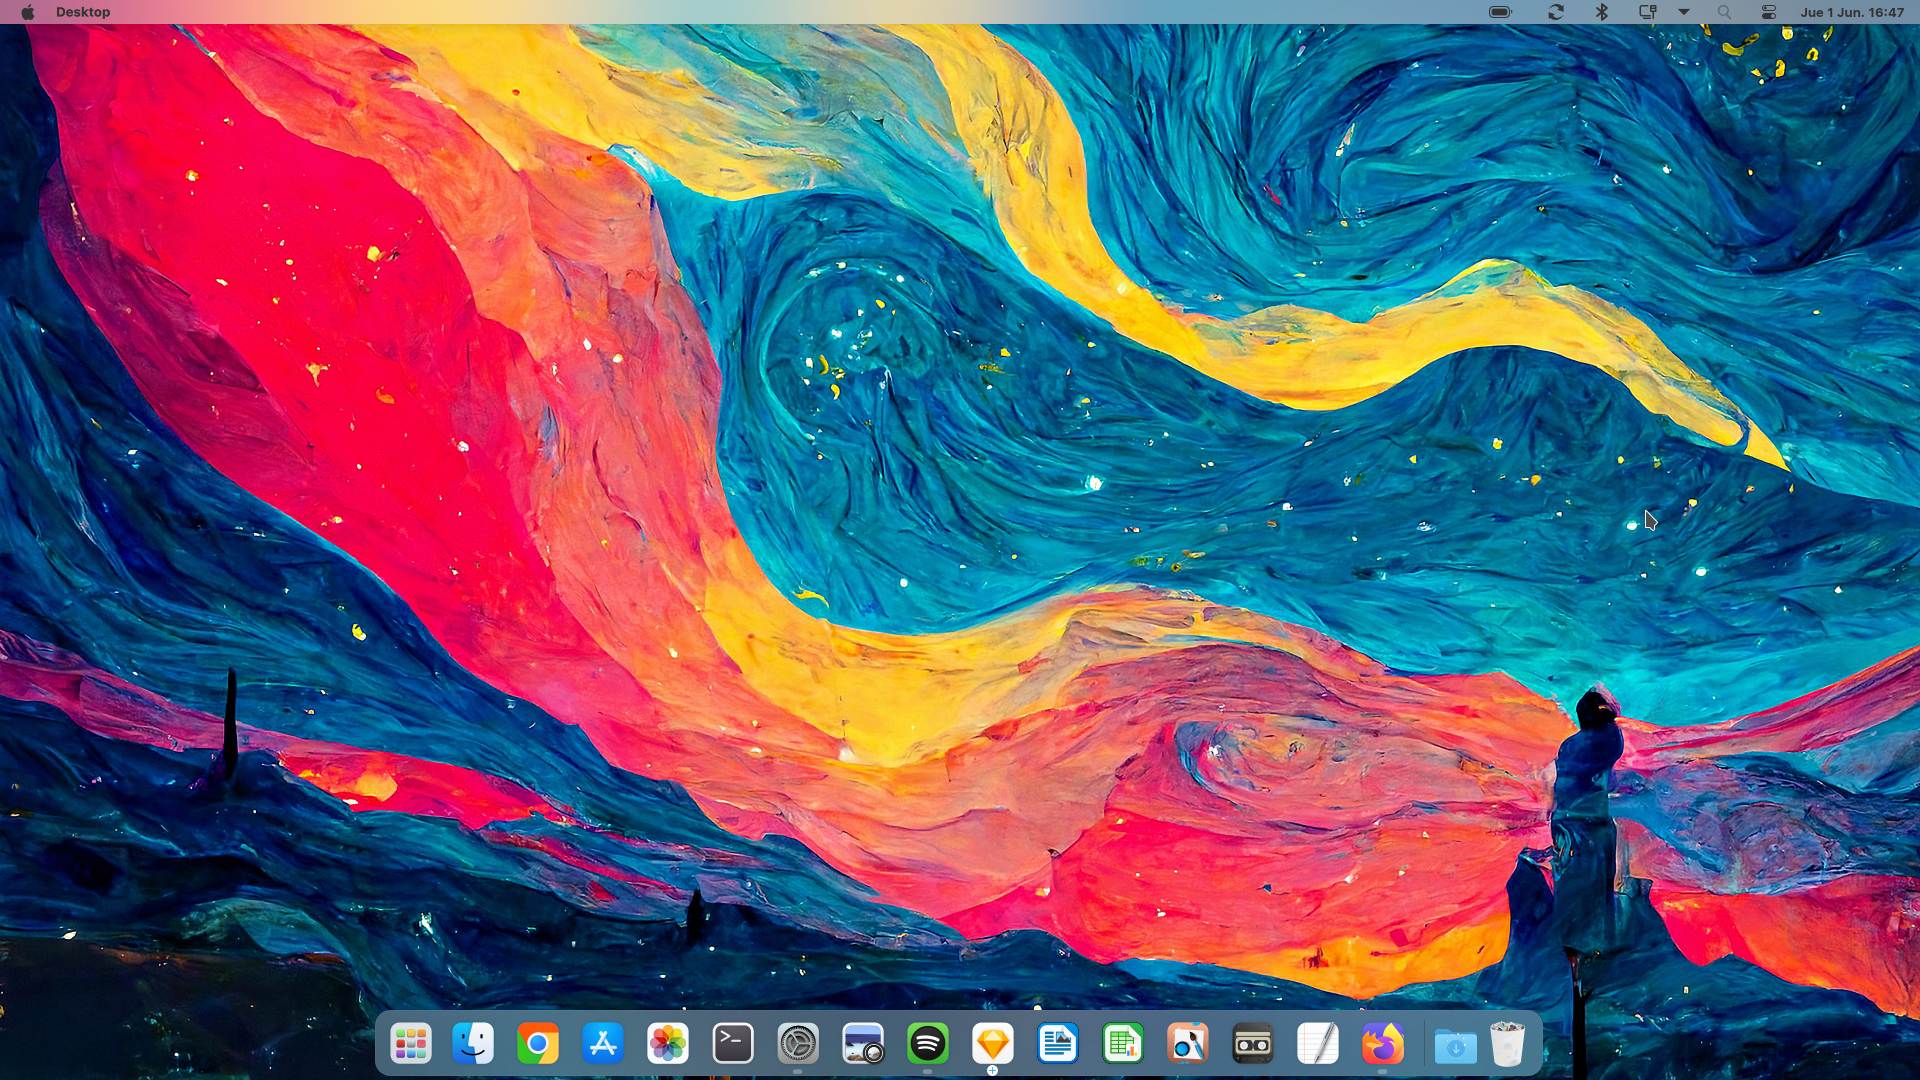The width and height of the screenshot is (1920, 1080).
Task: Click the sync arrows menu bar icon
Action: (1556, 12)
